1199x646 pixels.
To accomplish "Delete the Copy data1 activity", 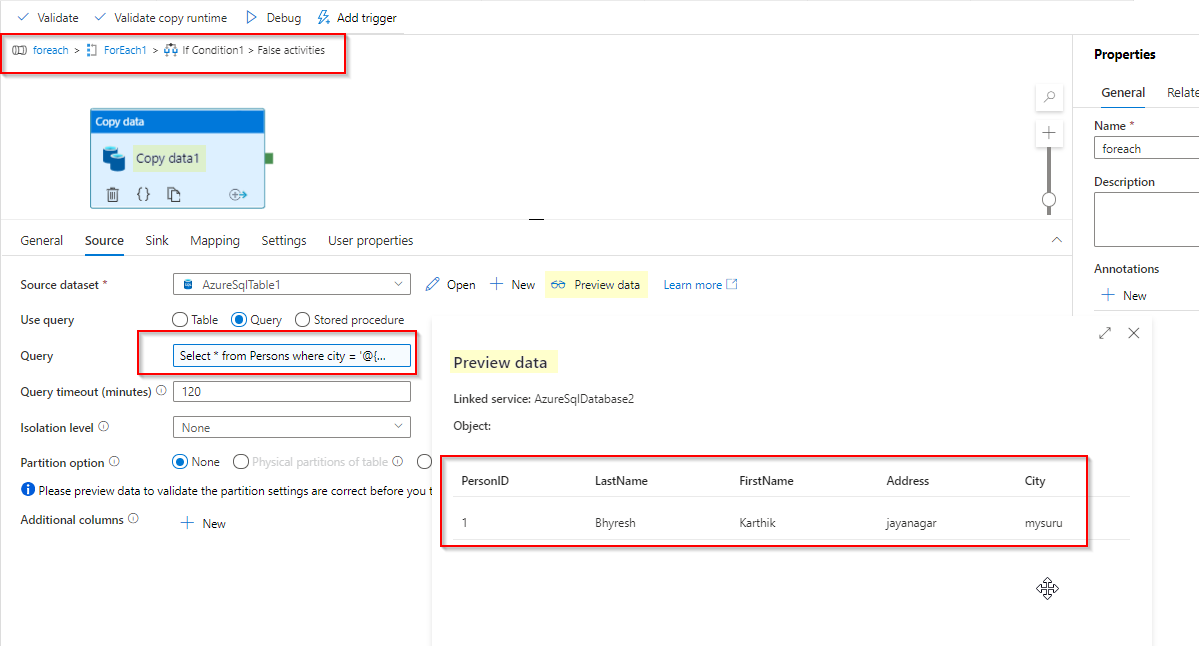I will pos(112,194).
